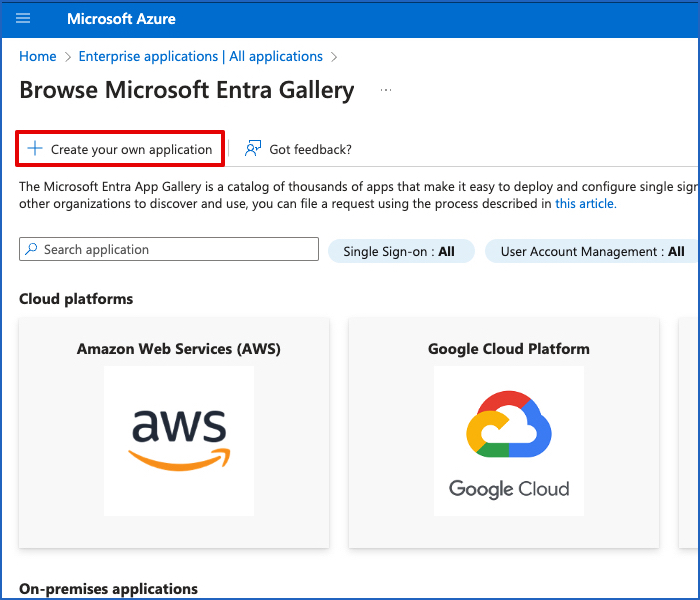Open the hamburger portal menu
This screenshot has width=700, height=600.
pos(24,19)
